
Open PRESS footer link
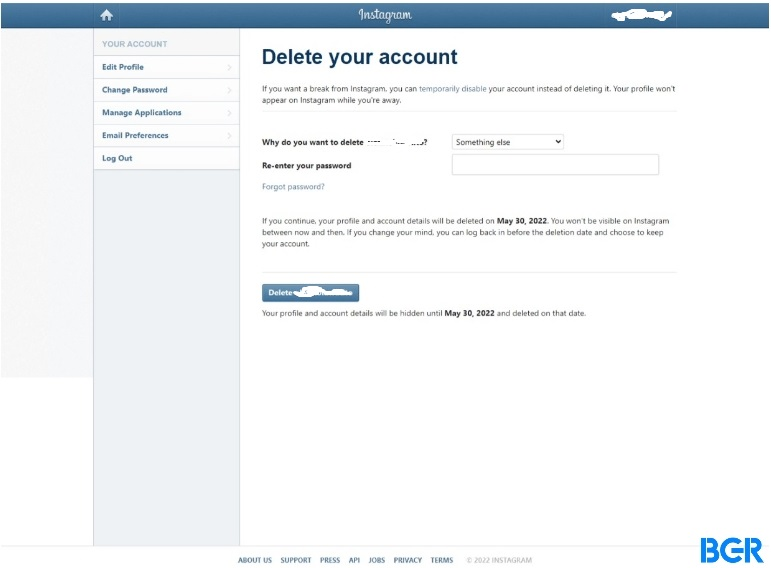coord(330,560)
